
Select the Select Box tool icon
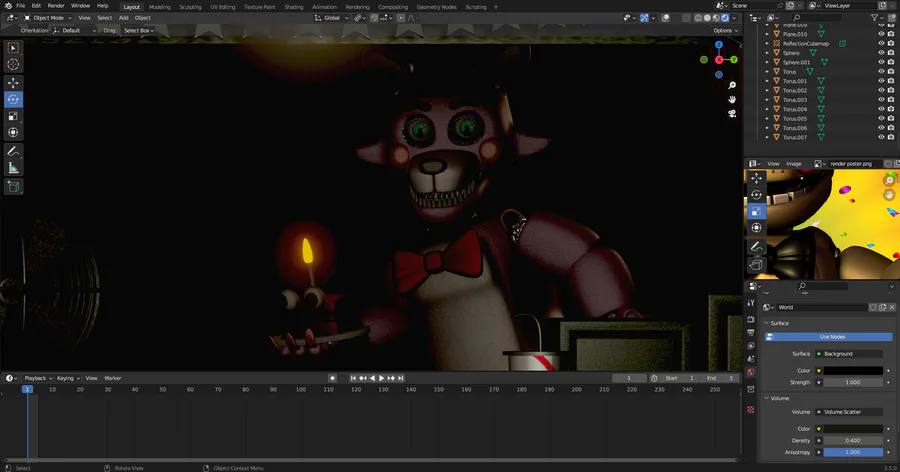tap(13, 48)
